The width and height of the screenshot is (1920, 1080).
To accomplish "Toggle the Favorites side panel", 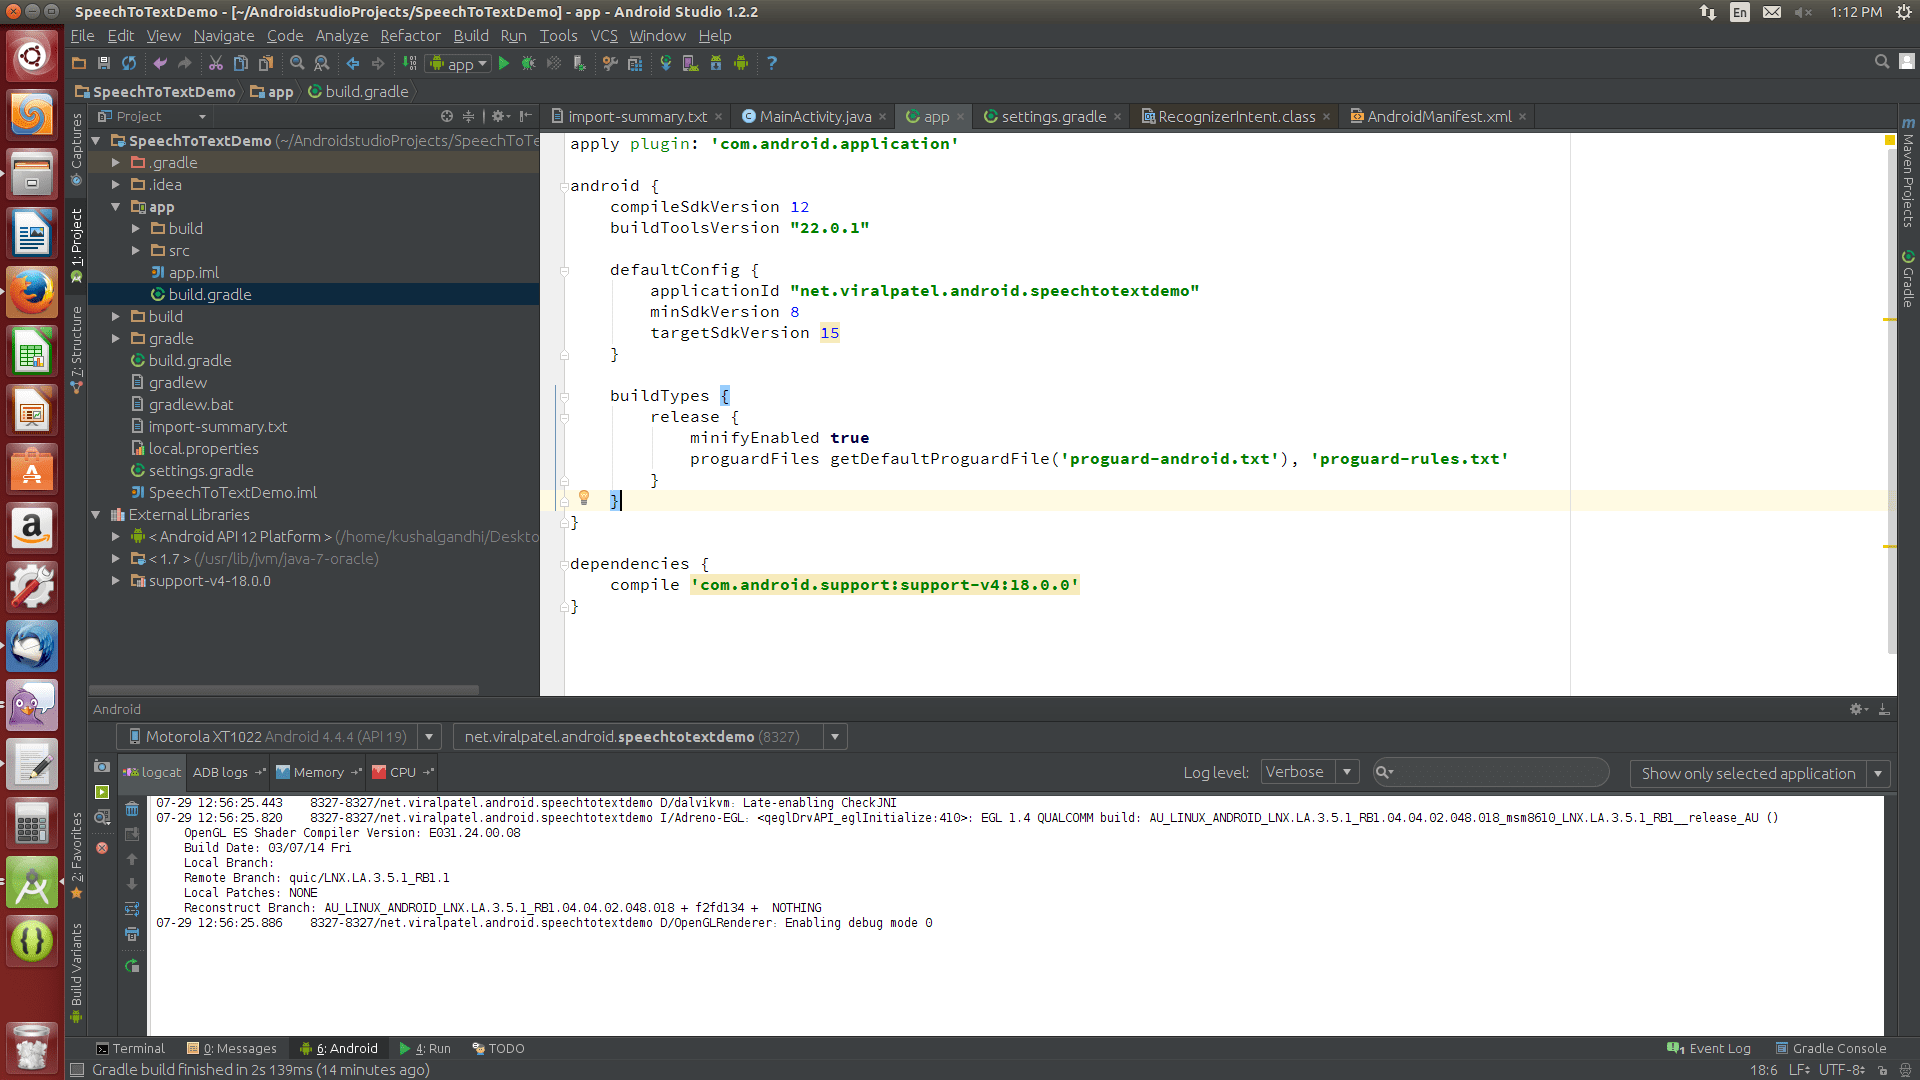I will 76,855.
